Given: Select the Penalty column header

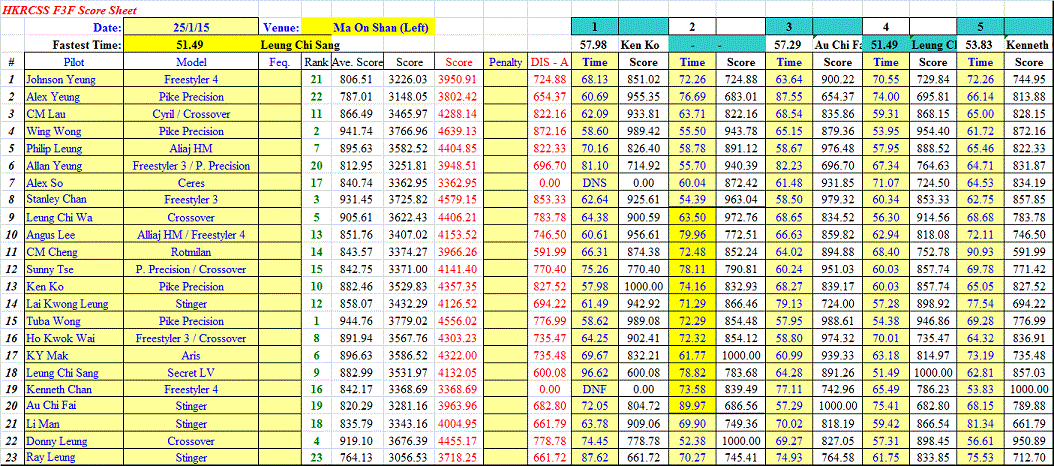Looking at the screenshot, I should [505, 62].
